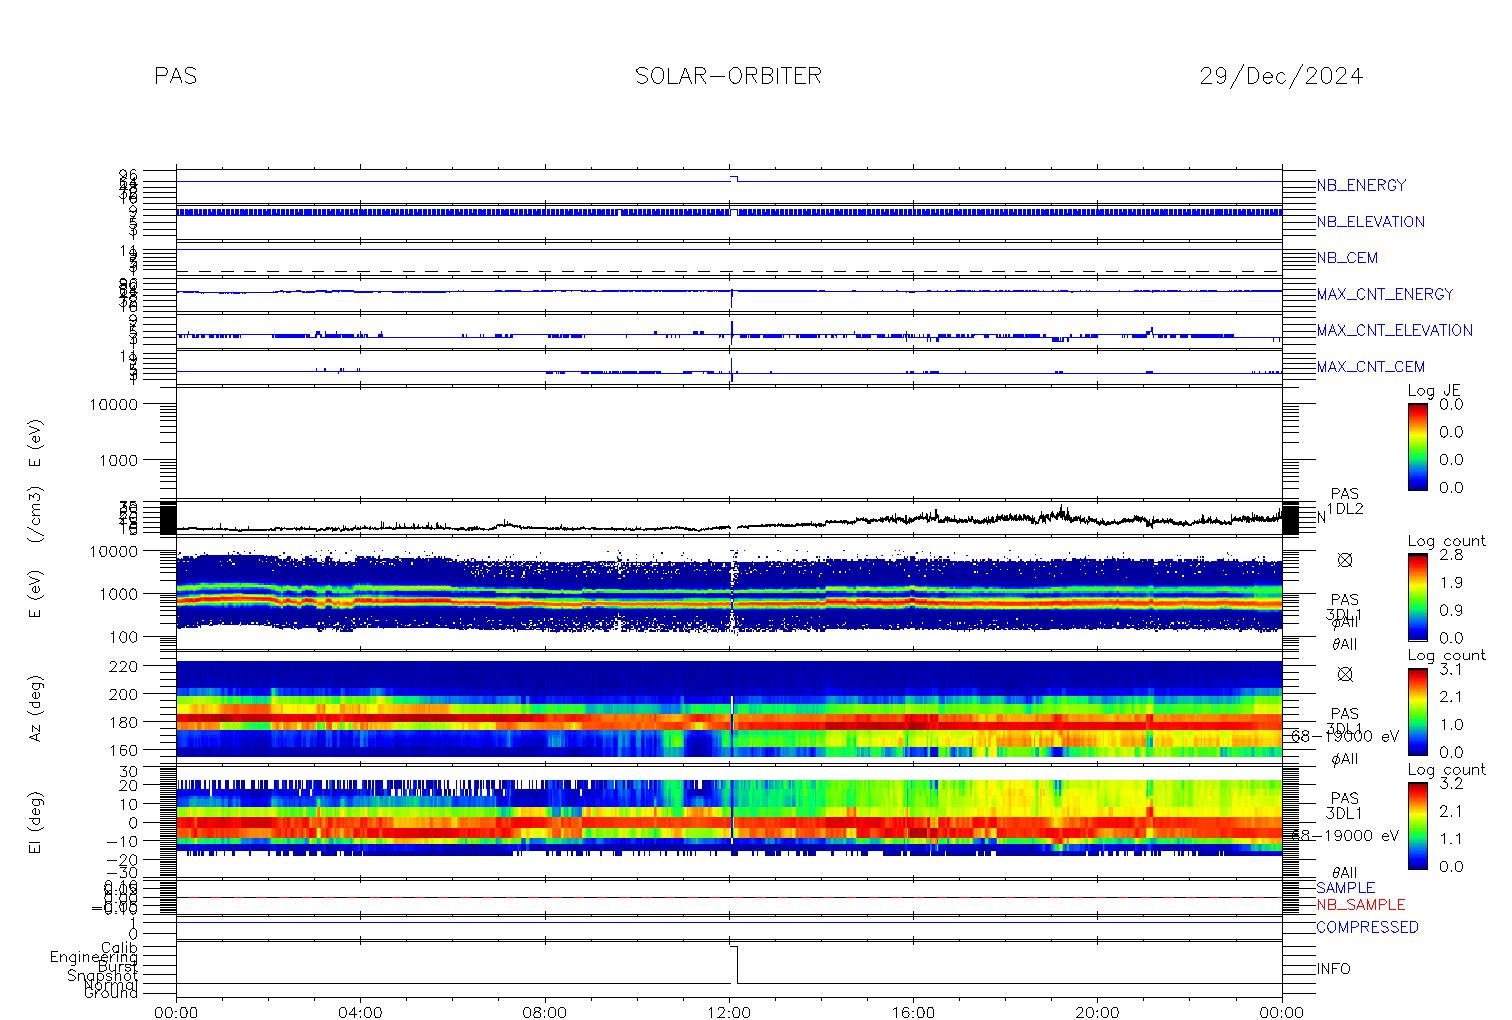Click the crossed-circle symbol beside the energy spectrogram

coord(1345,560)
